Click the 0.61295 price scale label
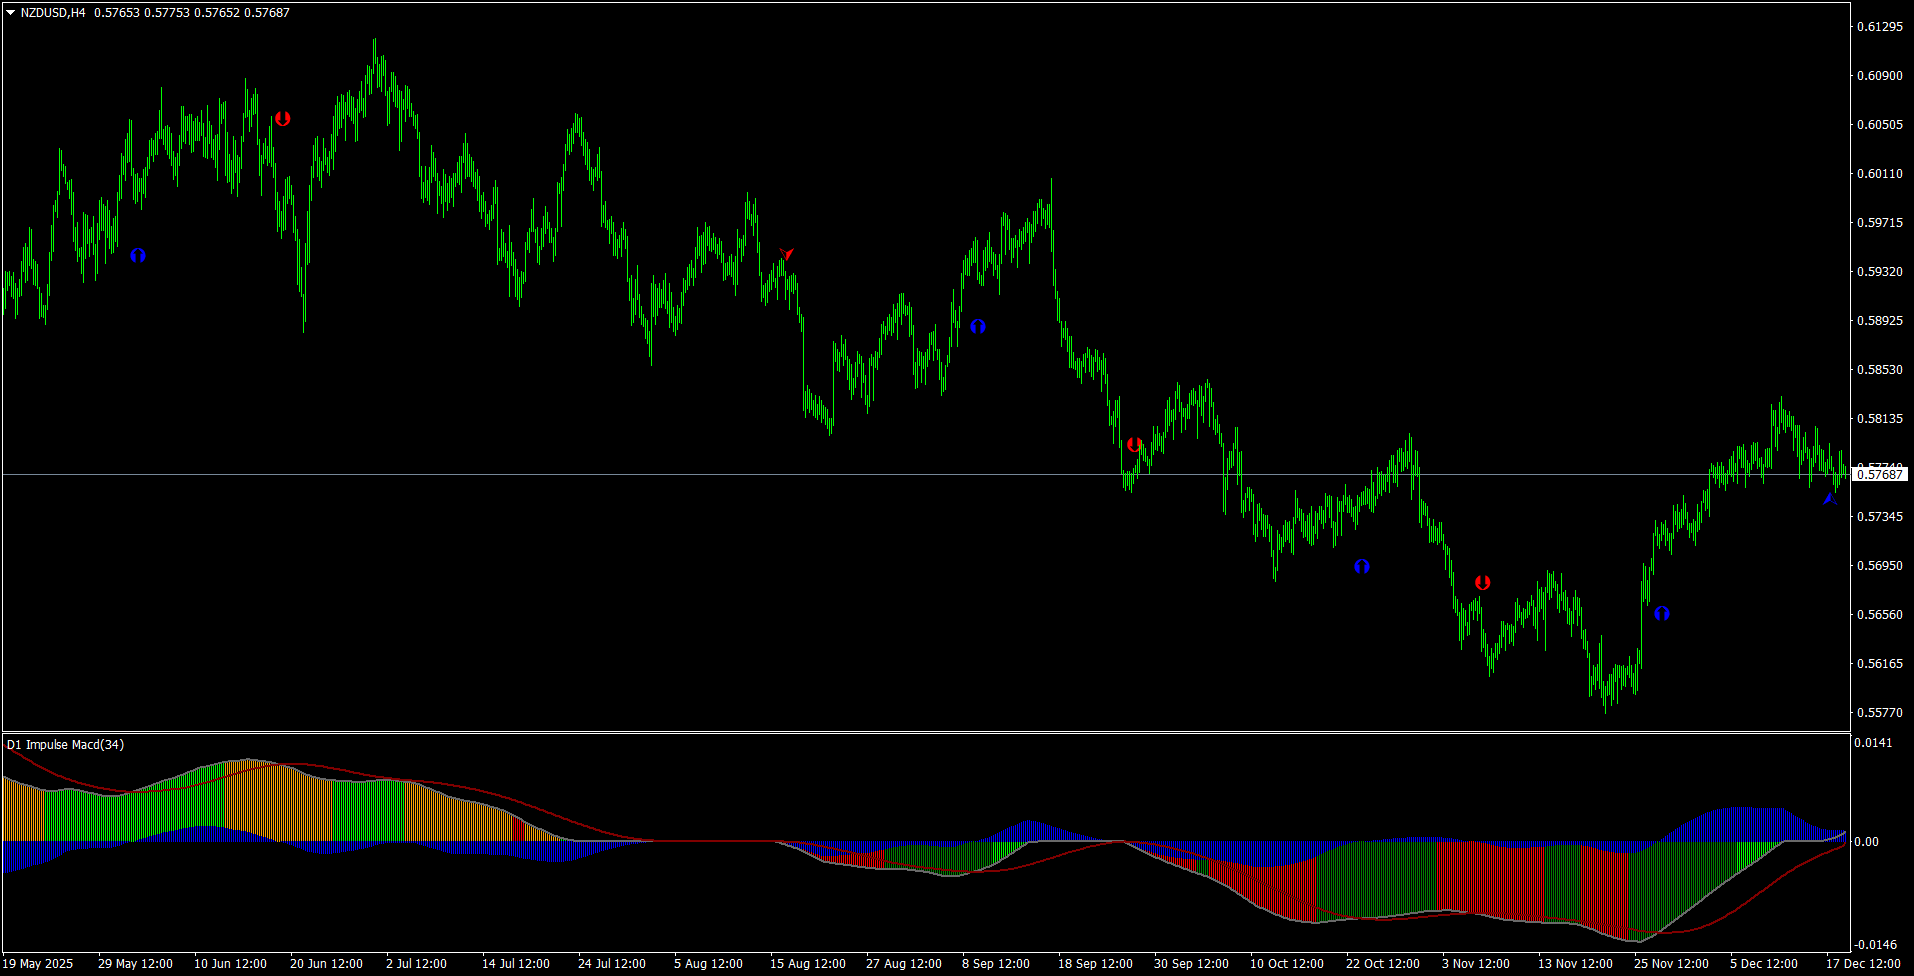This screenshot has width=1914, height=976. (x=1880, y=27)
